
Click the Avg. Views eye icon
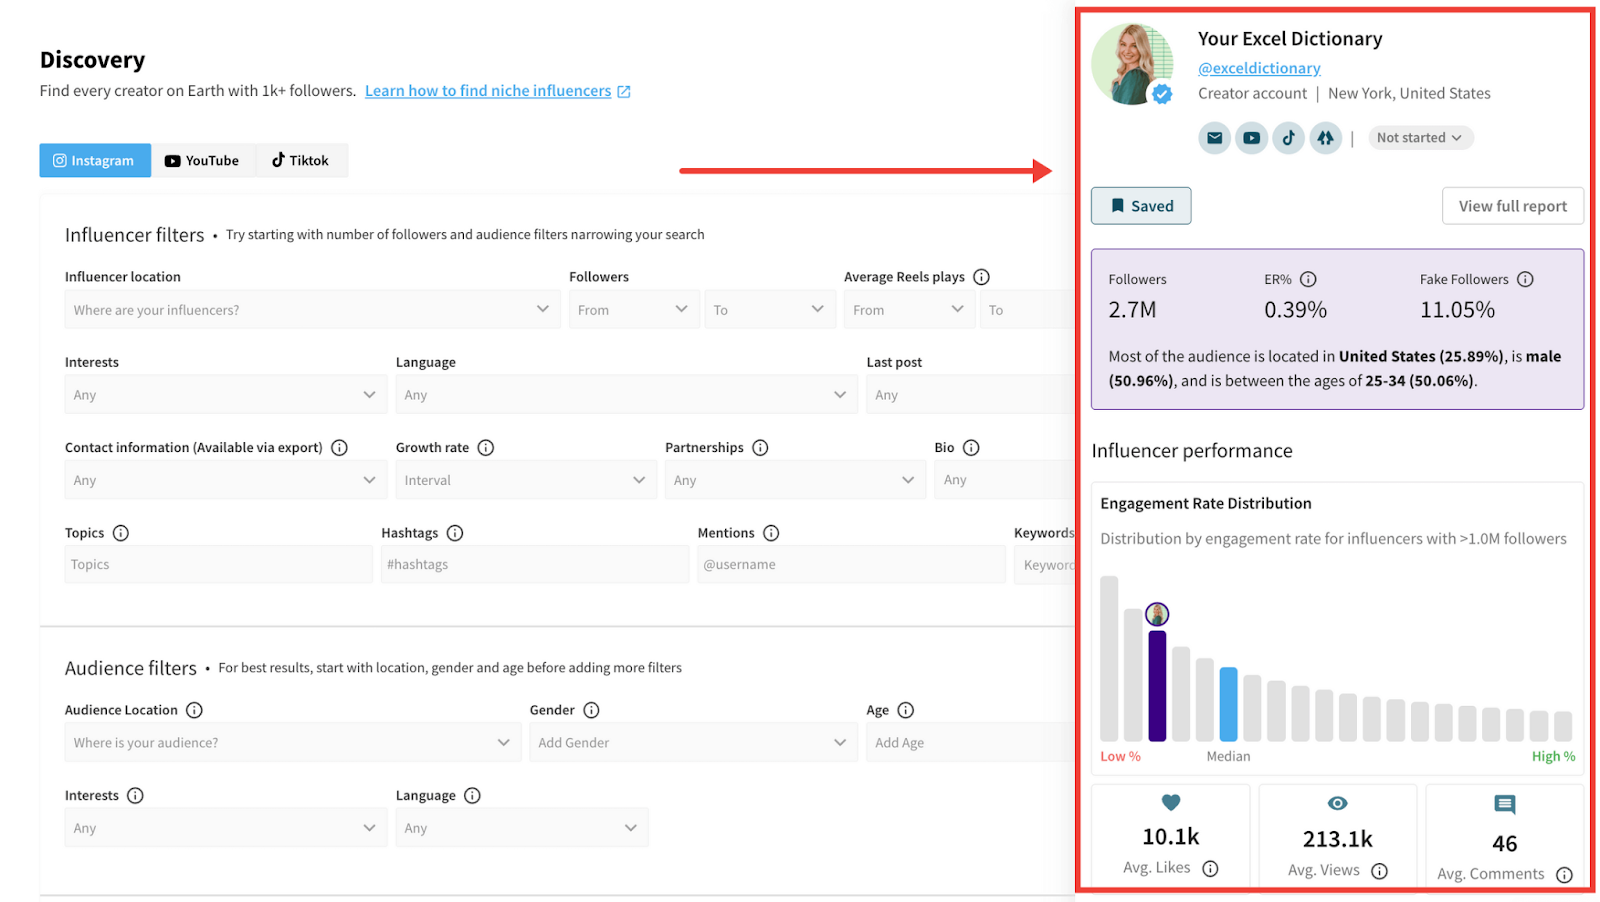pos(1337,802)
